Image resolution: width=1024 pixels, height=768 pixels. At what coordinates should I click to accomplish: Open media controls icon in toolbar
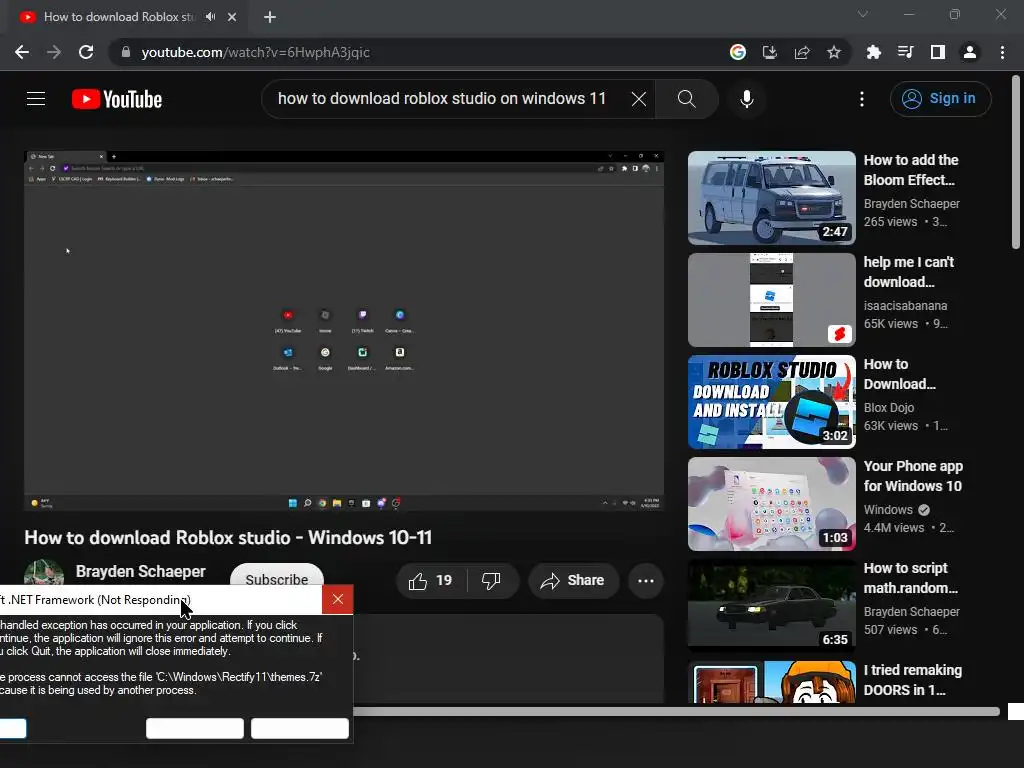point(905,52)
